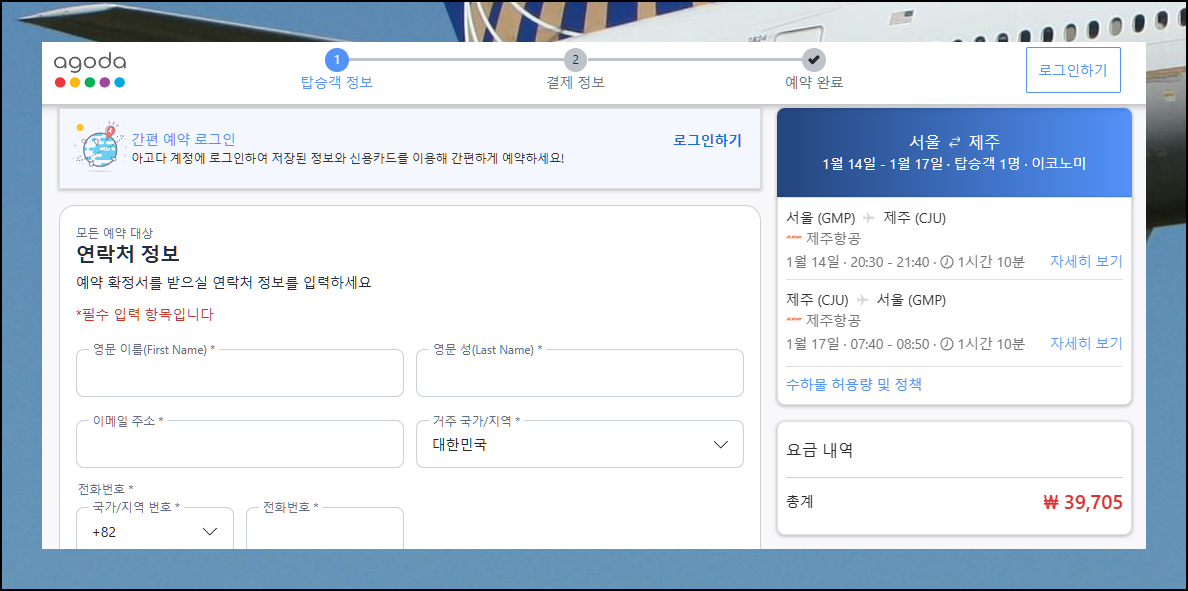Click the 1월 14일 · 20:30 - 21:40 time text

pyautogui.click(x=858, y=262)
